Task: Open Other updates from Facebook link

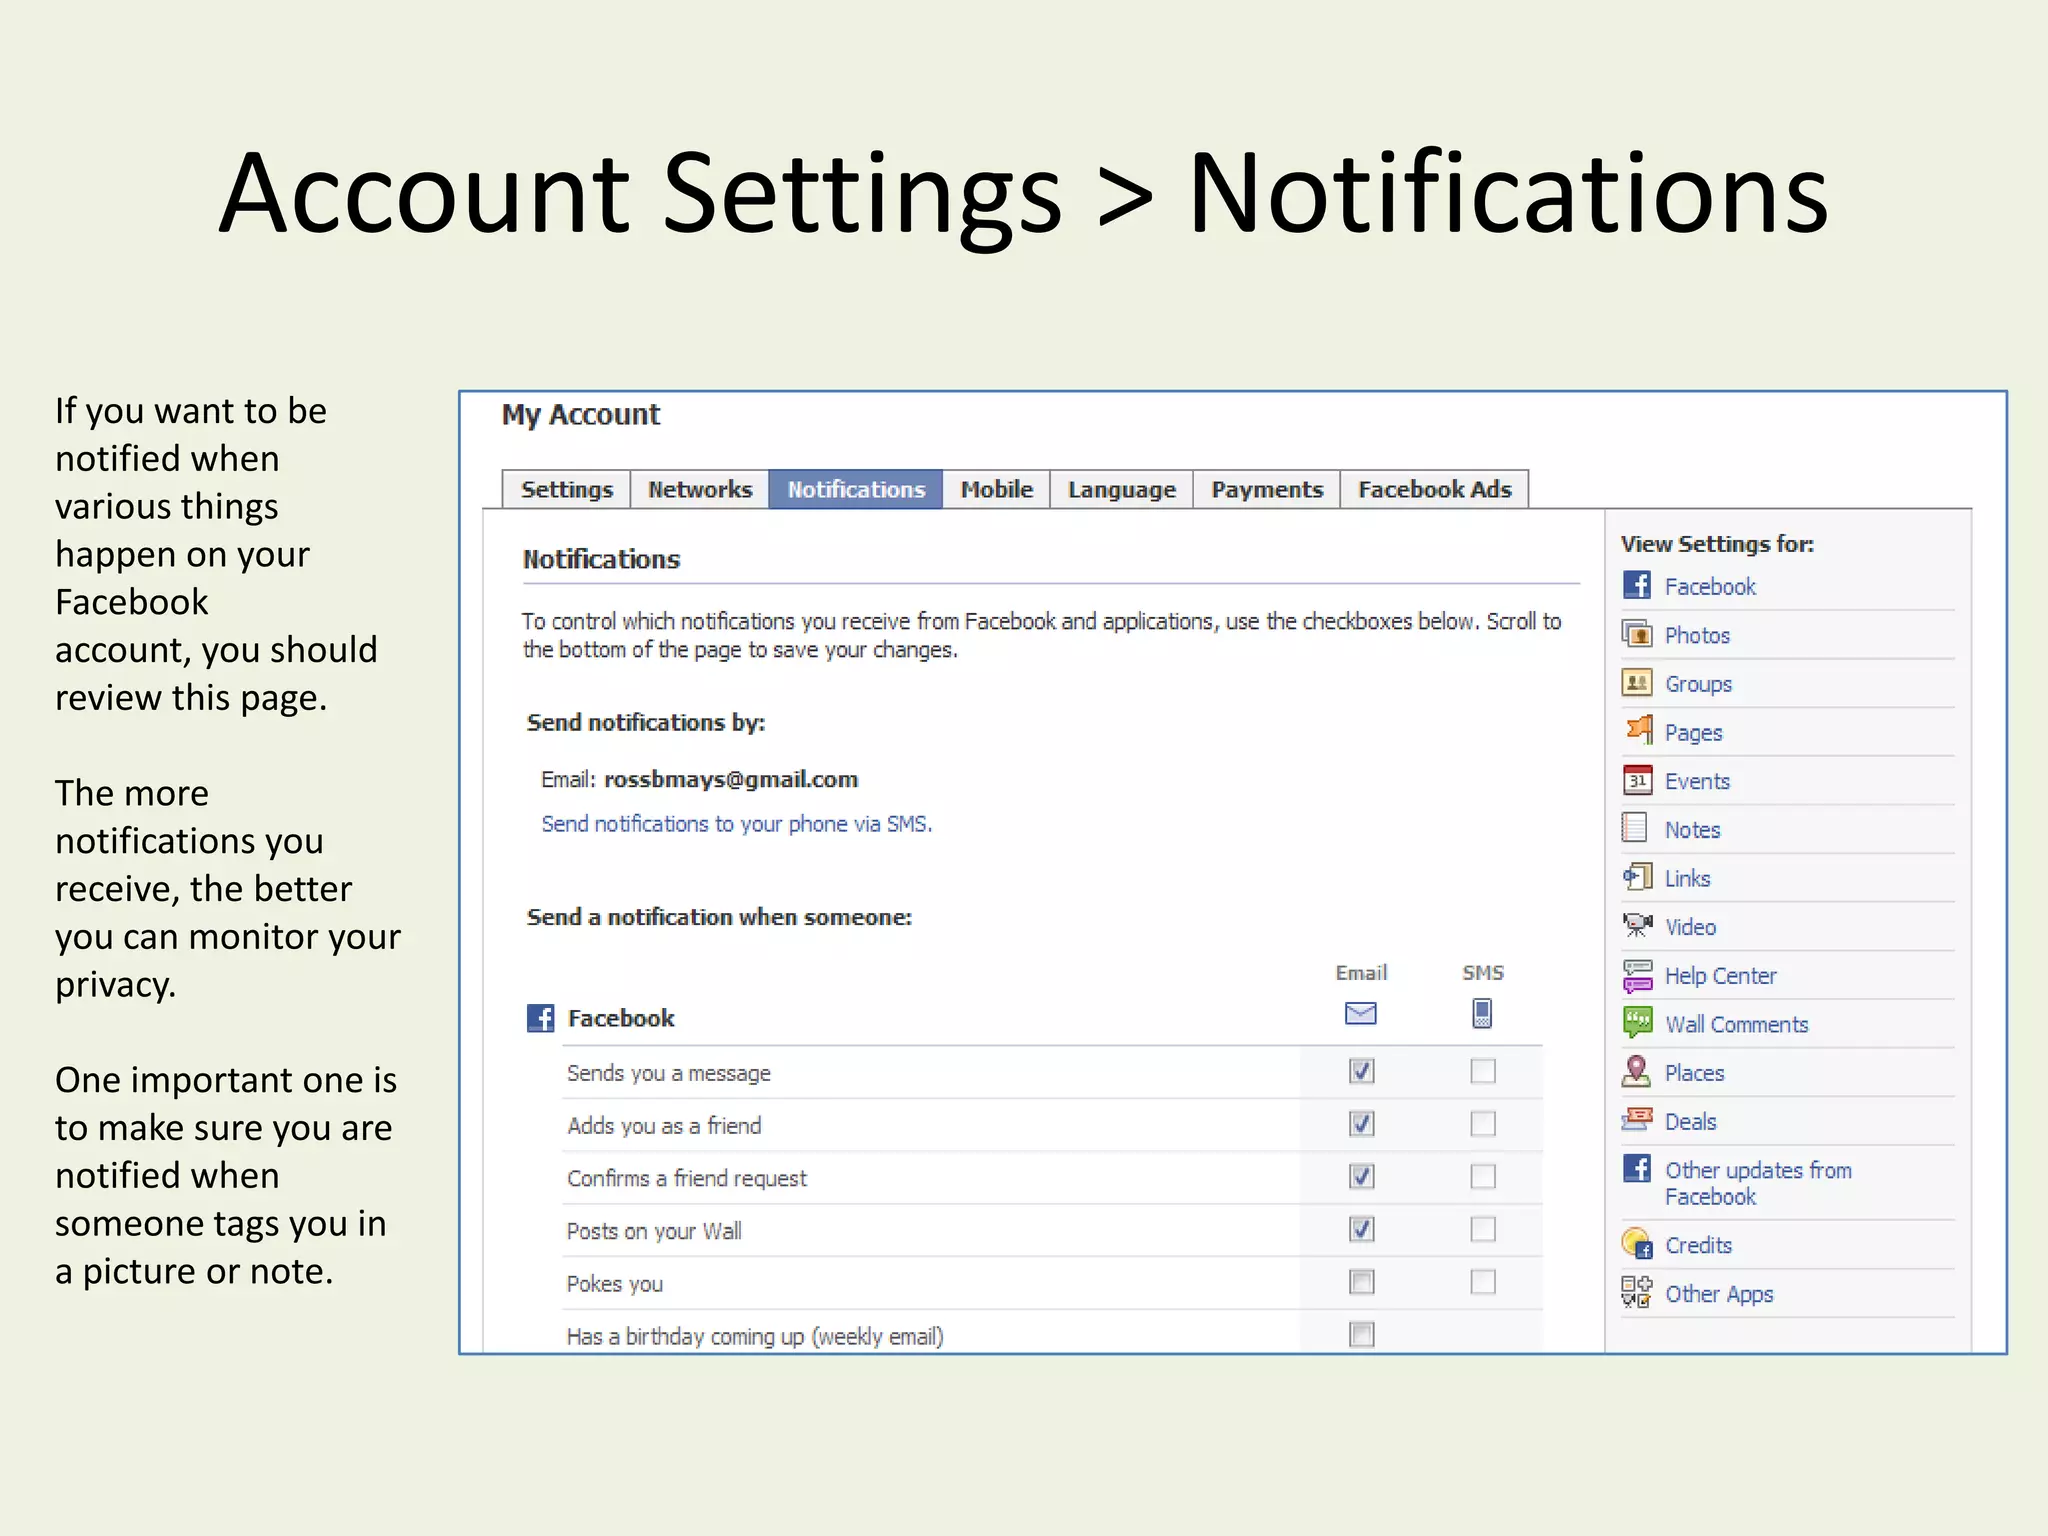Action: coord(1758,1183)
